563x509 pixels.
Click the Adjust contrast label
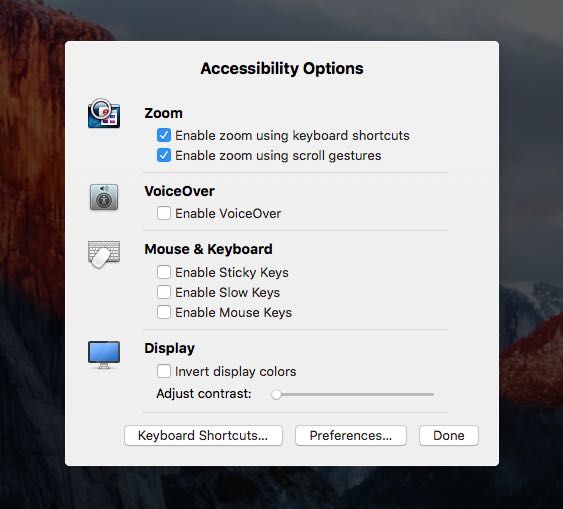pyautogui.click(x=204, y=394)
